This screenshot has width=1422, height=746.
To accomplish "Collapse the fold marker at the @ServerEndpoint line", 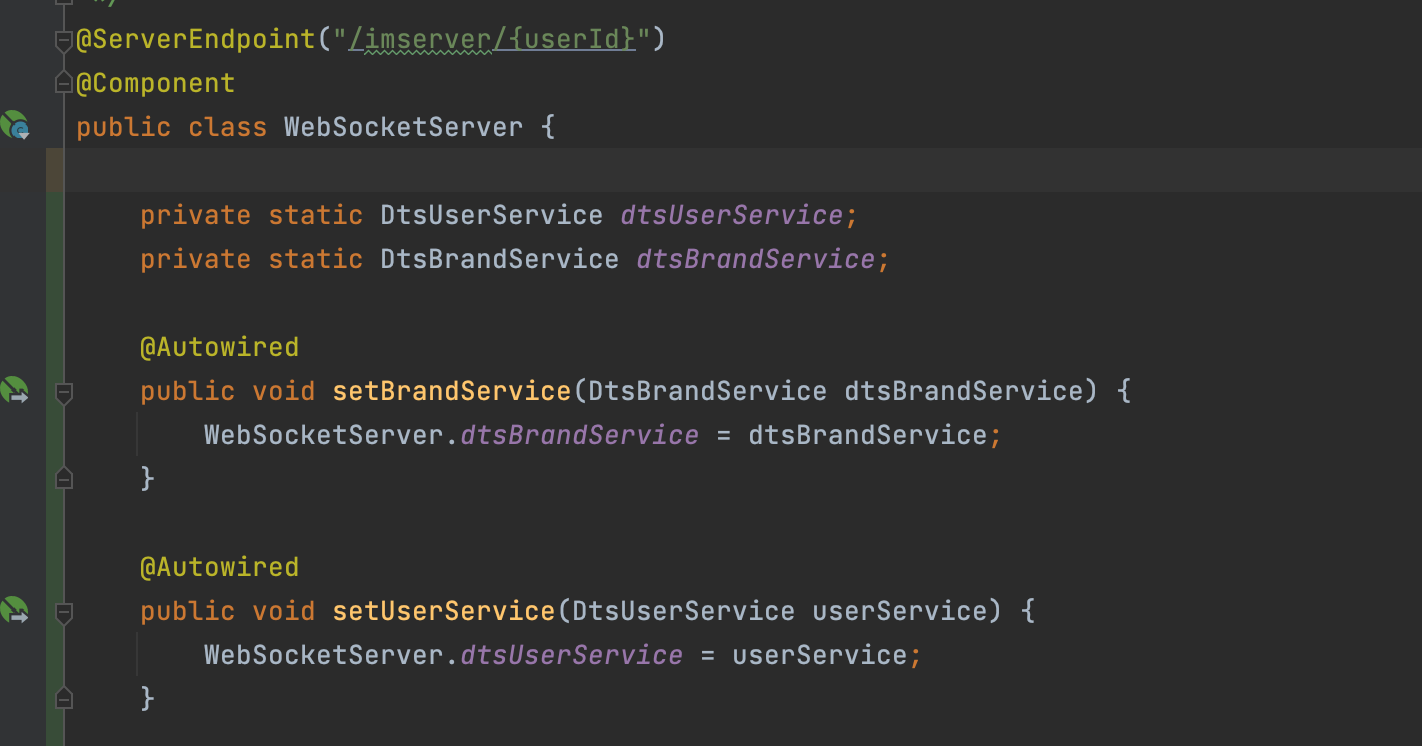I will pos(64,40).
